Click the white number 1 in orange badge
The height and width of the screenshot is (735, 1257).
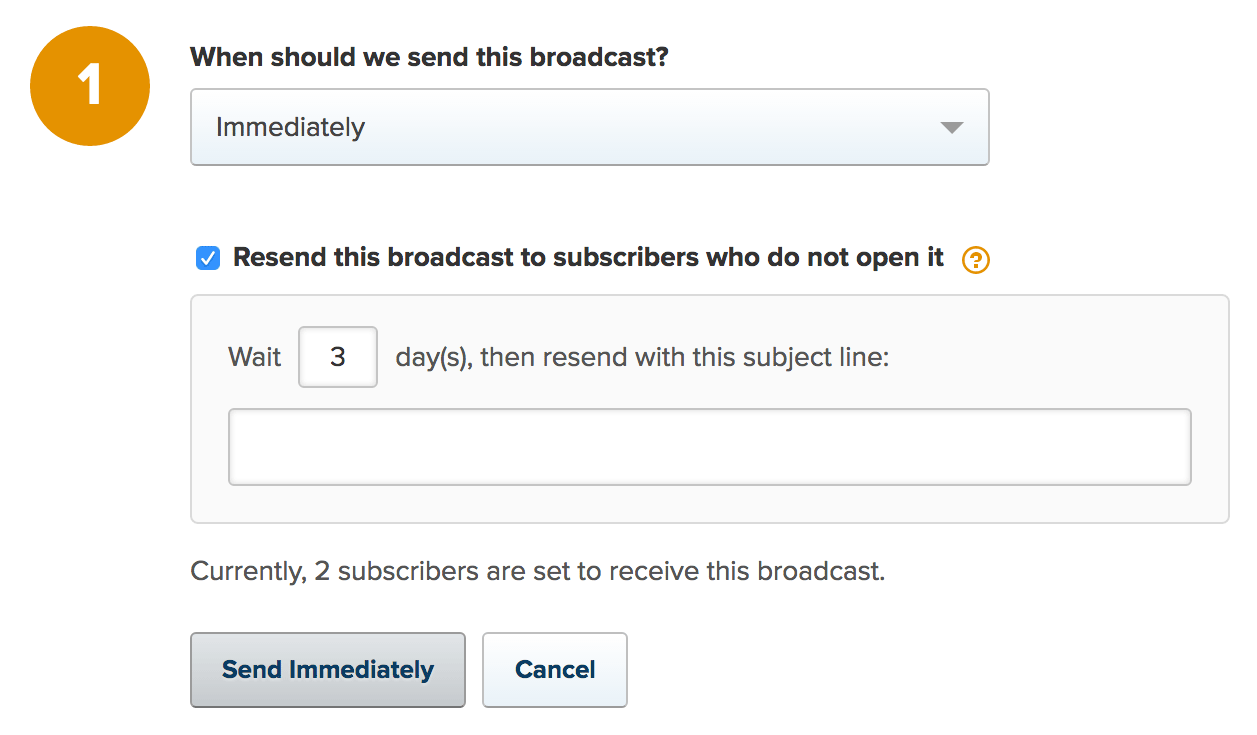coord(90,86)
